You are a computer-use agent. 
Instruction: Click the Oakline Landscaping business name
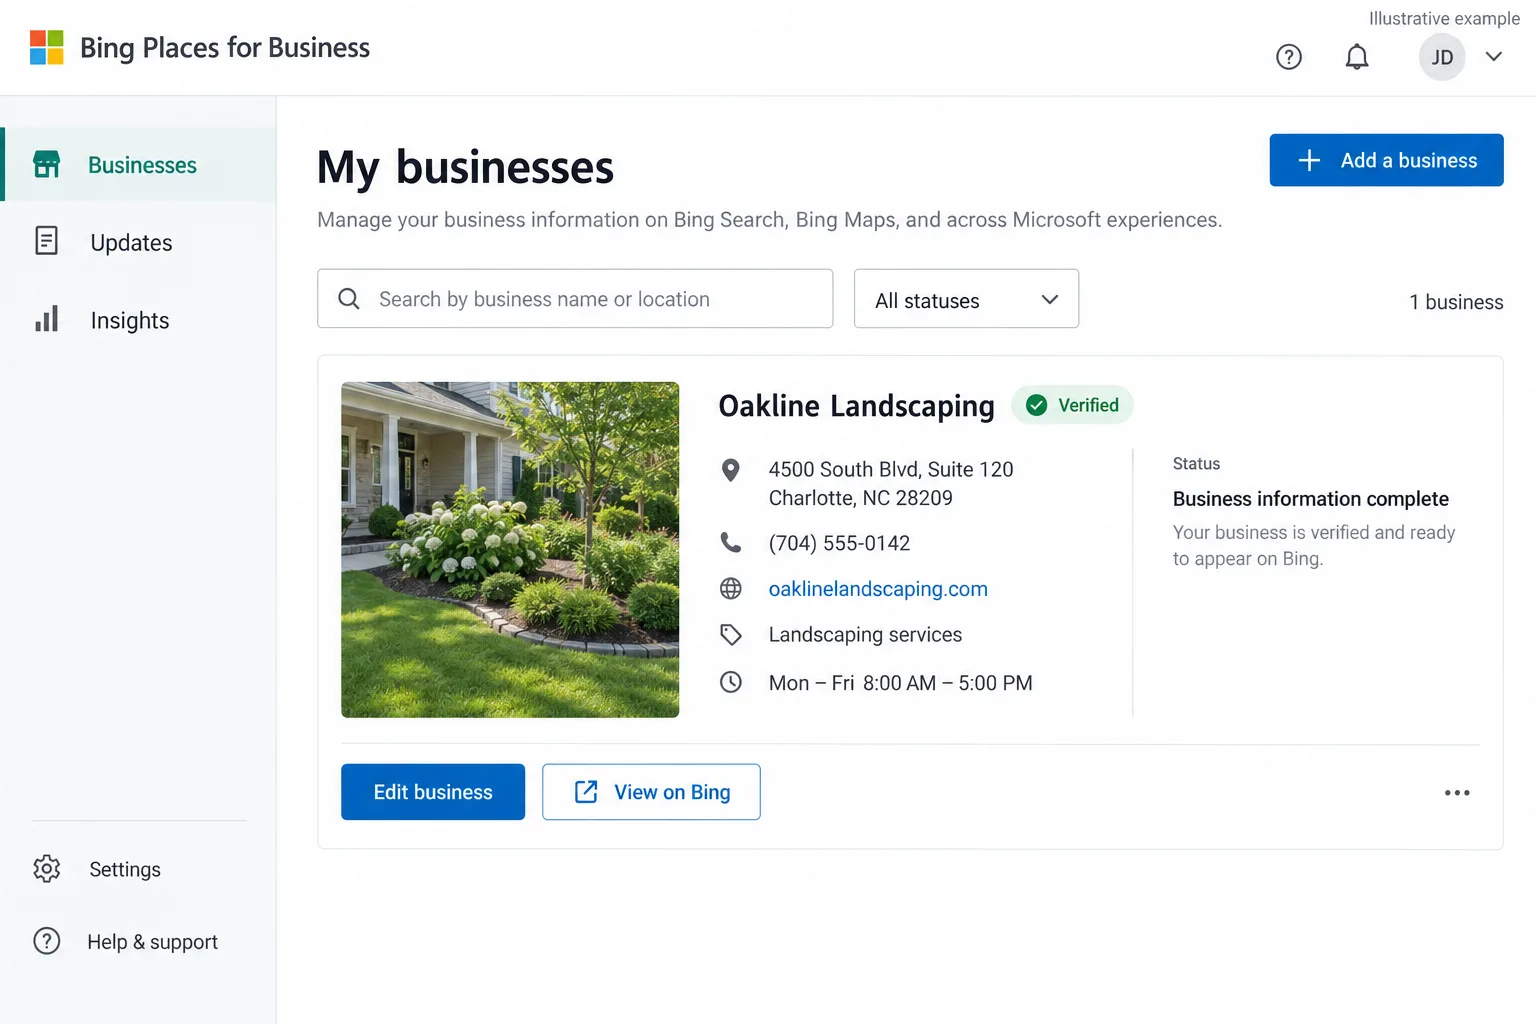[857, 406]
